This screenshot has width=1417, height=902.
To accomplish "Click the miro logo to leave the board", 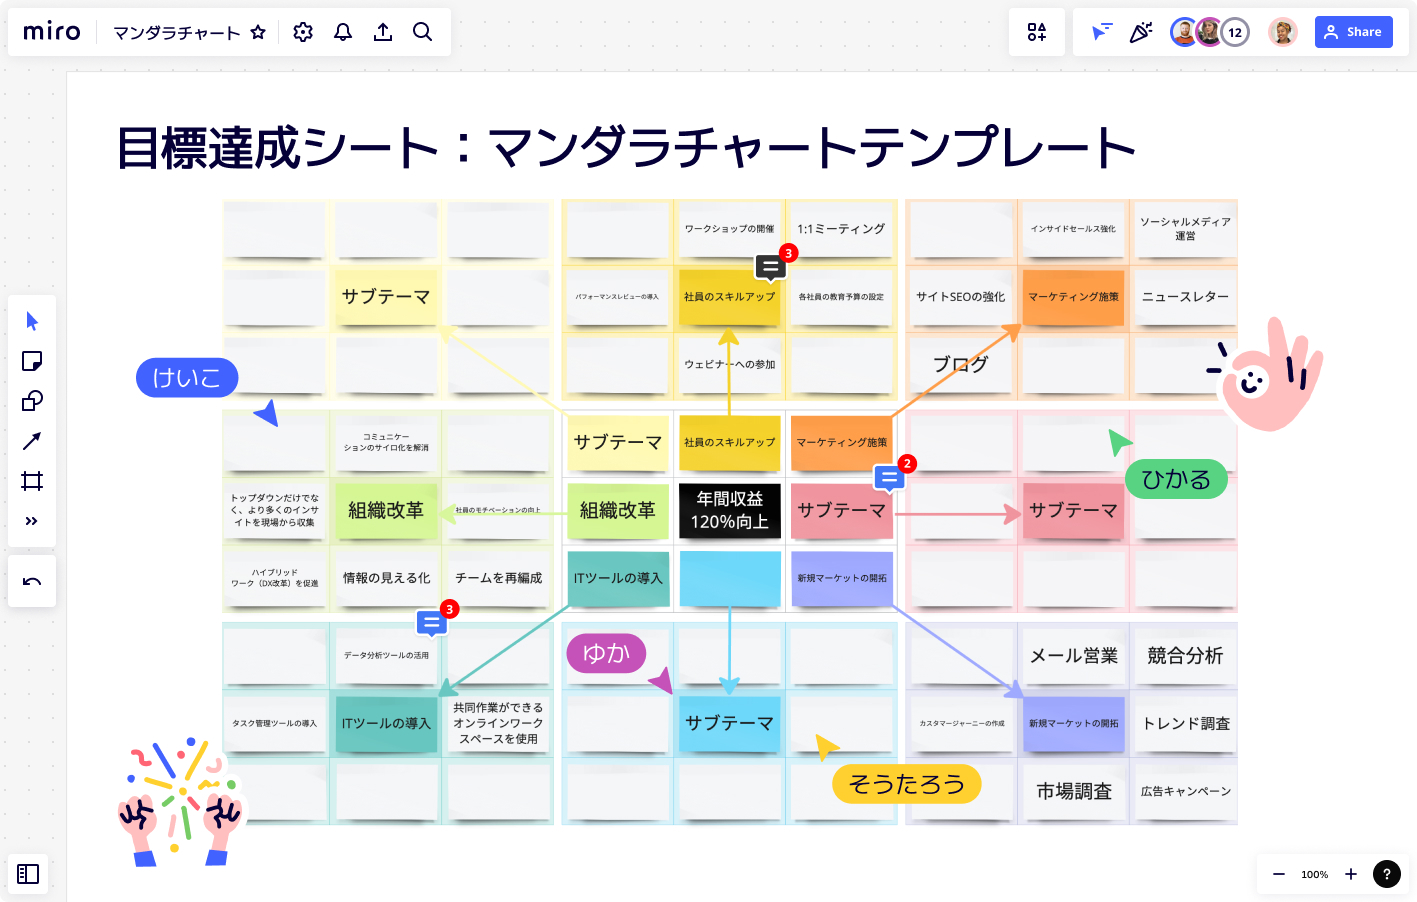I will (x=50, y=31).
